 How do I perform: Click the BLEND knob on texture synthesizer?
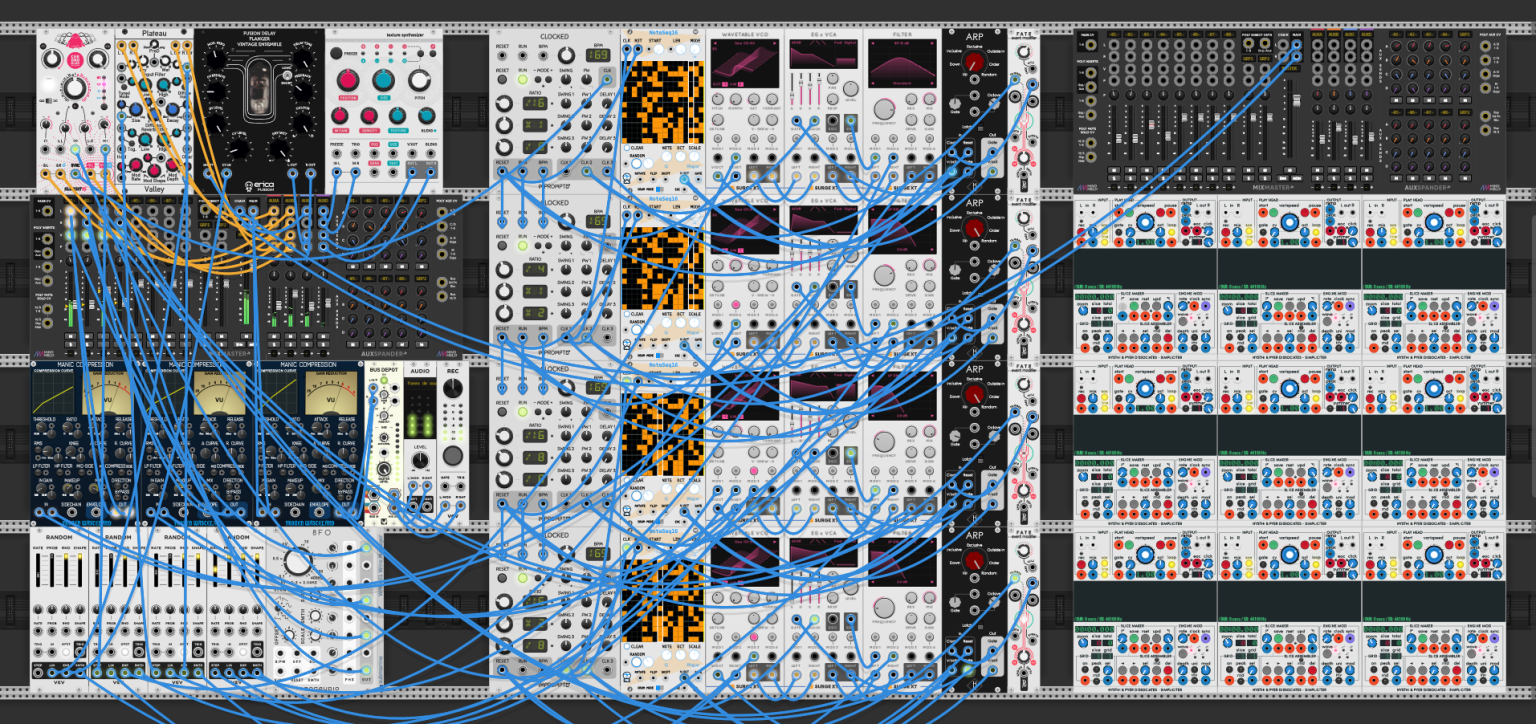pos(426,116)
